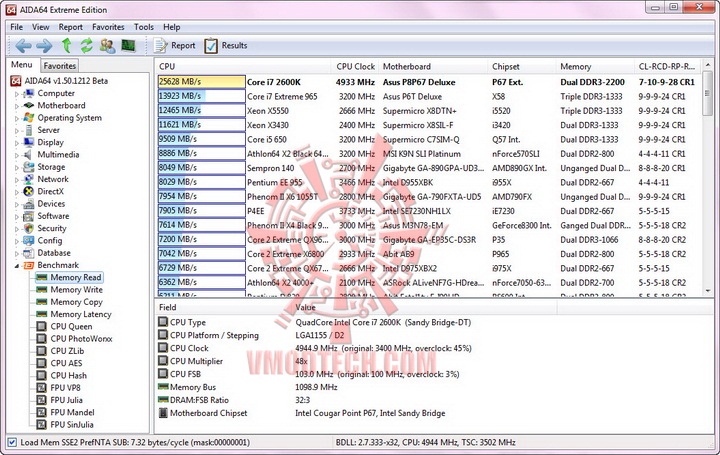720x455 pixels.
Task: Toggle the Load Mem SSE2 PrefNTA status checkbox
Action: click(x=12, y=443)
